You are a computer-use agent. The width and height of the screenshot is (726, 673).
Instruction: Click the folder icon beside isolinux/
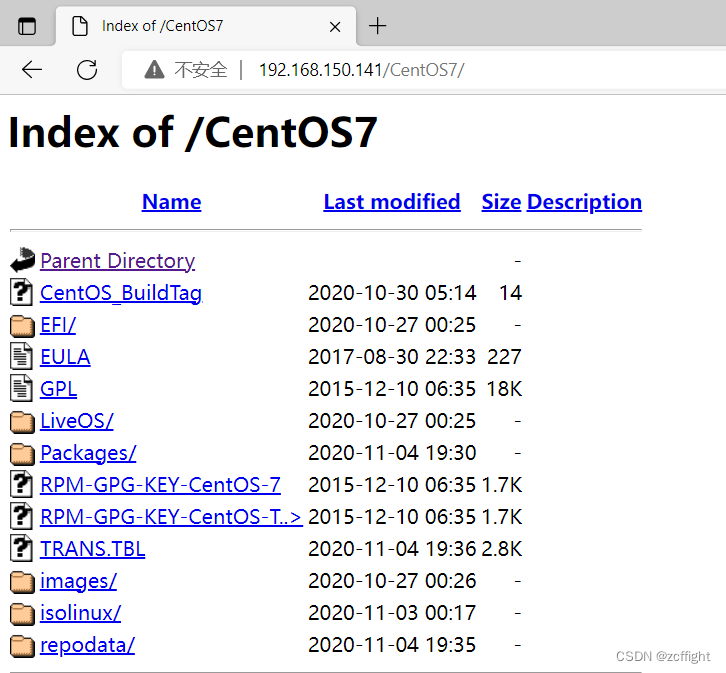click(x=22, y=614)
